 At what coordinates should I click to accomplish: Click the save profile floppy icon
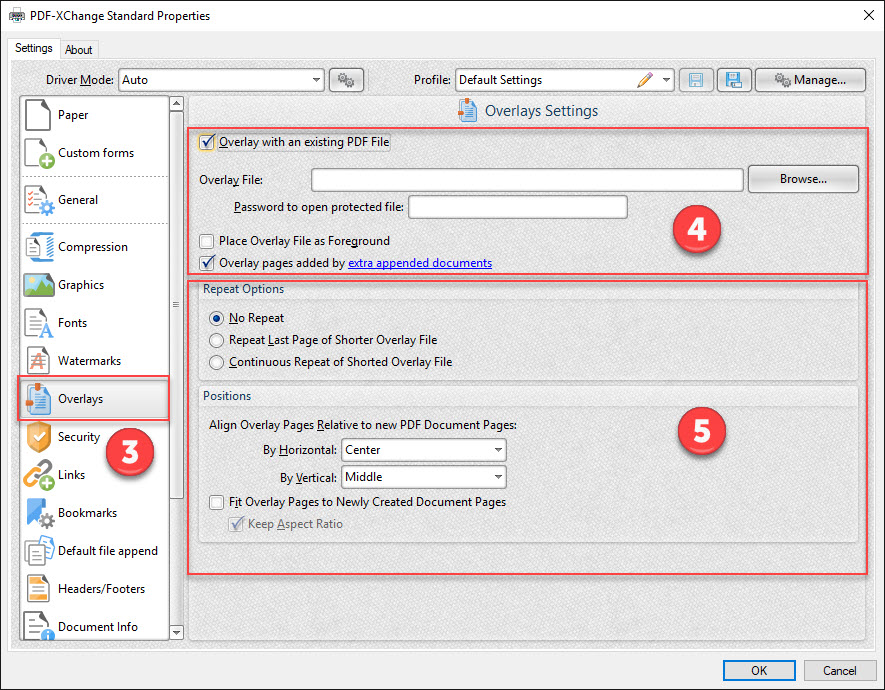(x=696, y=80)
